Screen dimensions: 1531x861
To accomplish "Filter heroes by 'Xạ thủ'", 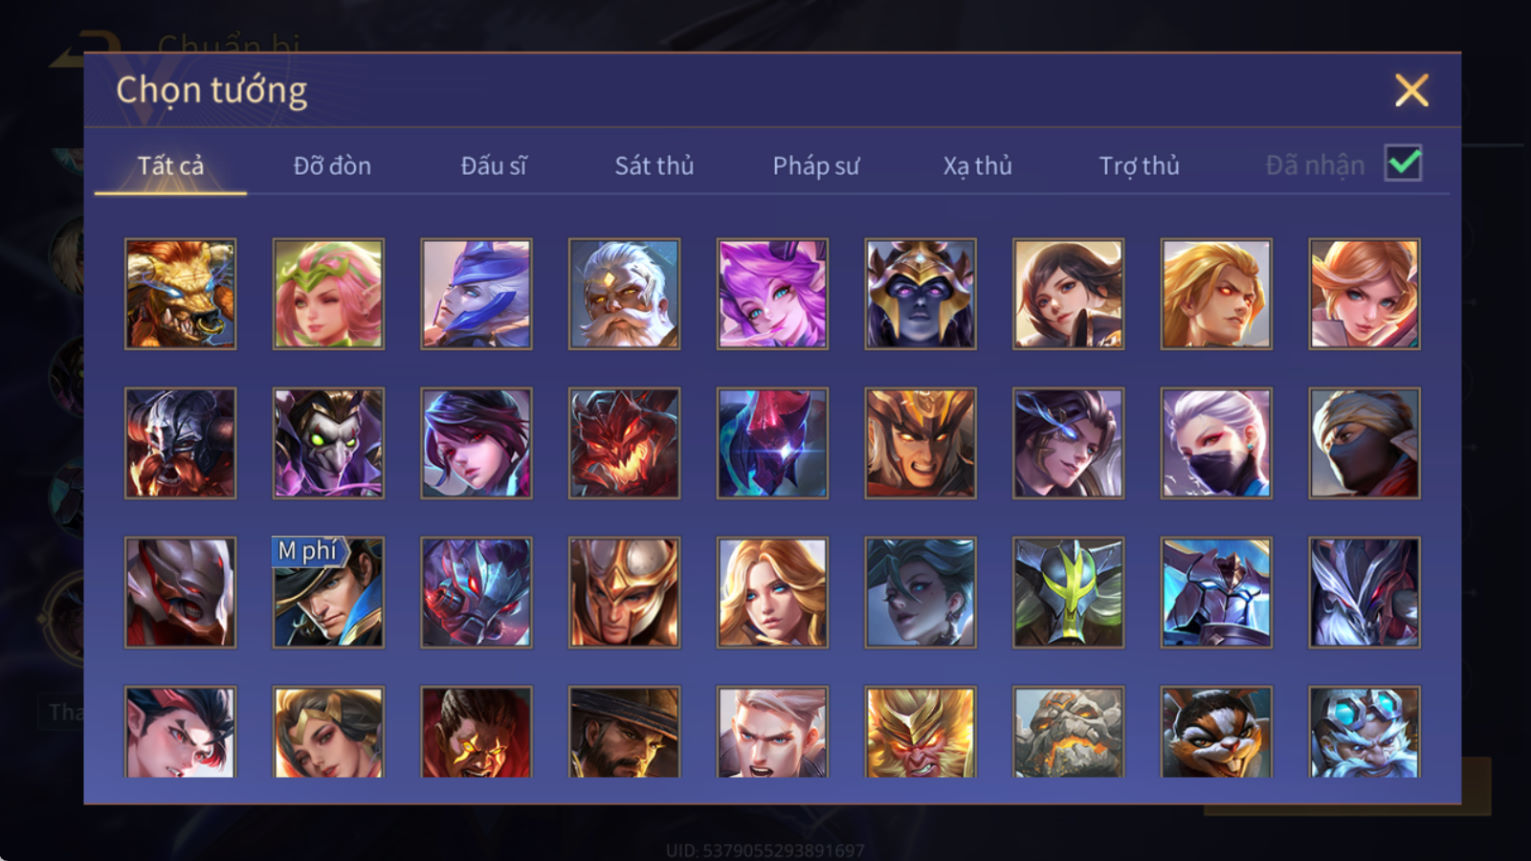I will 977,166.
